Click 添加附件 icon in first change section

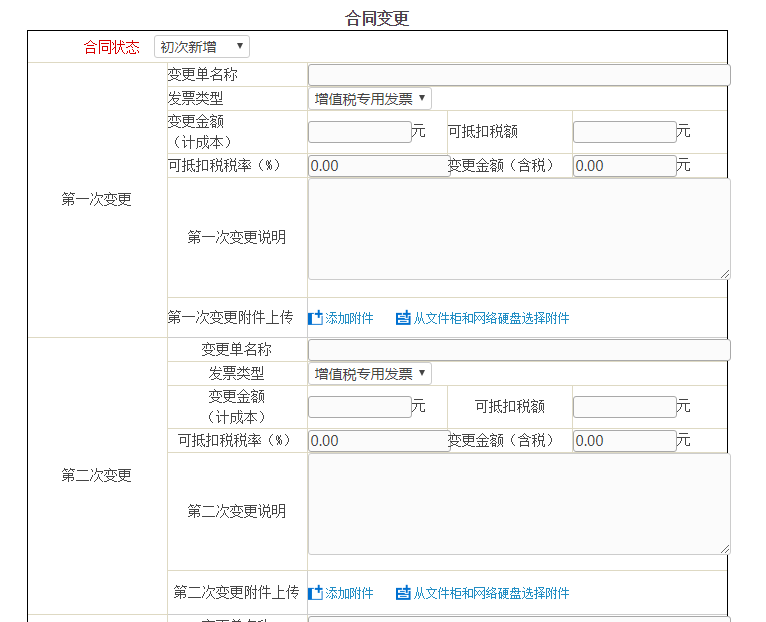(315, 318)
